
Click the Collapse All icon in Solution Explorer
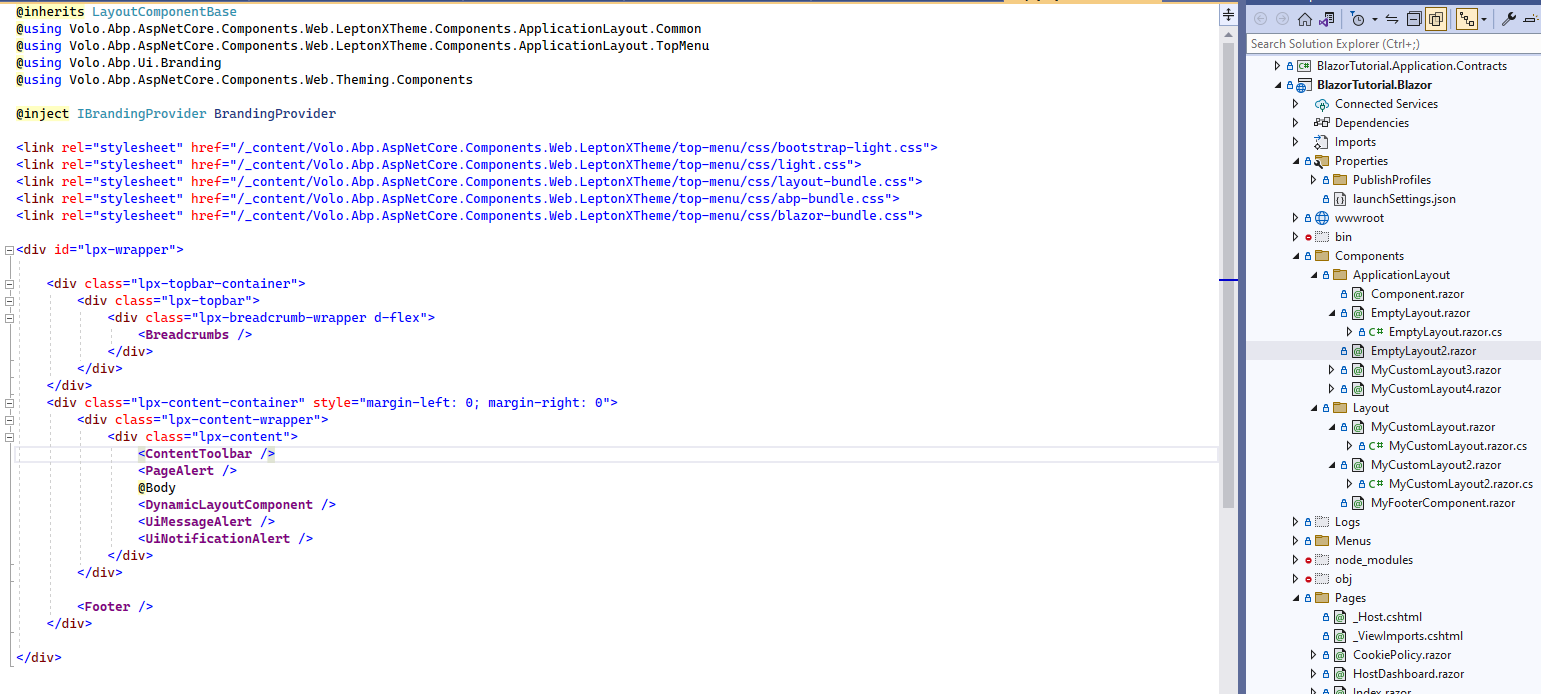coord(1413,19)
